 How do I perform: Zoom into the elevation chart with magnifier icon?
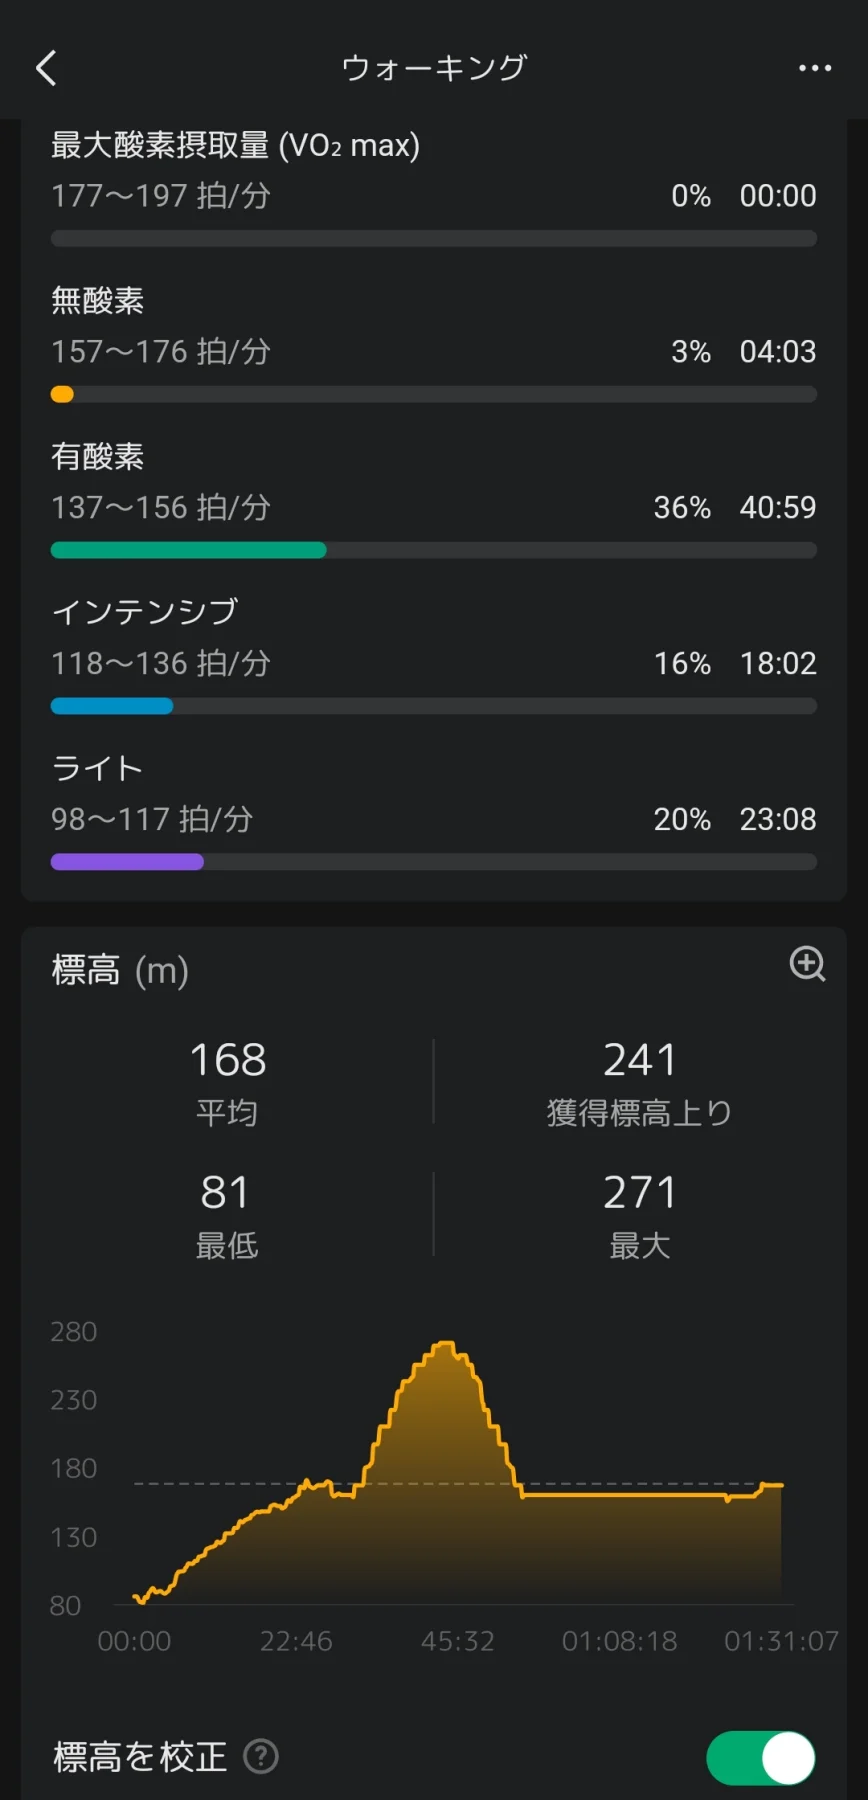point(807,964)
